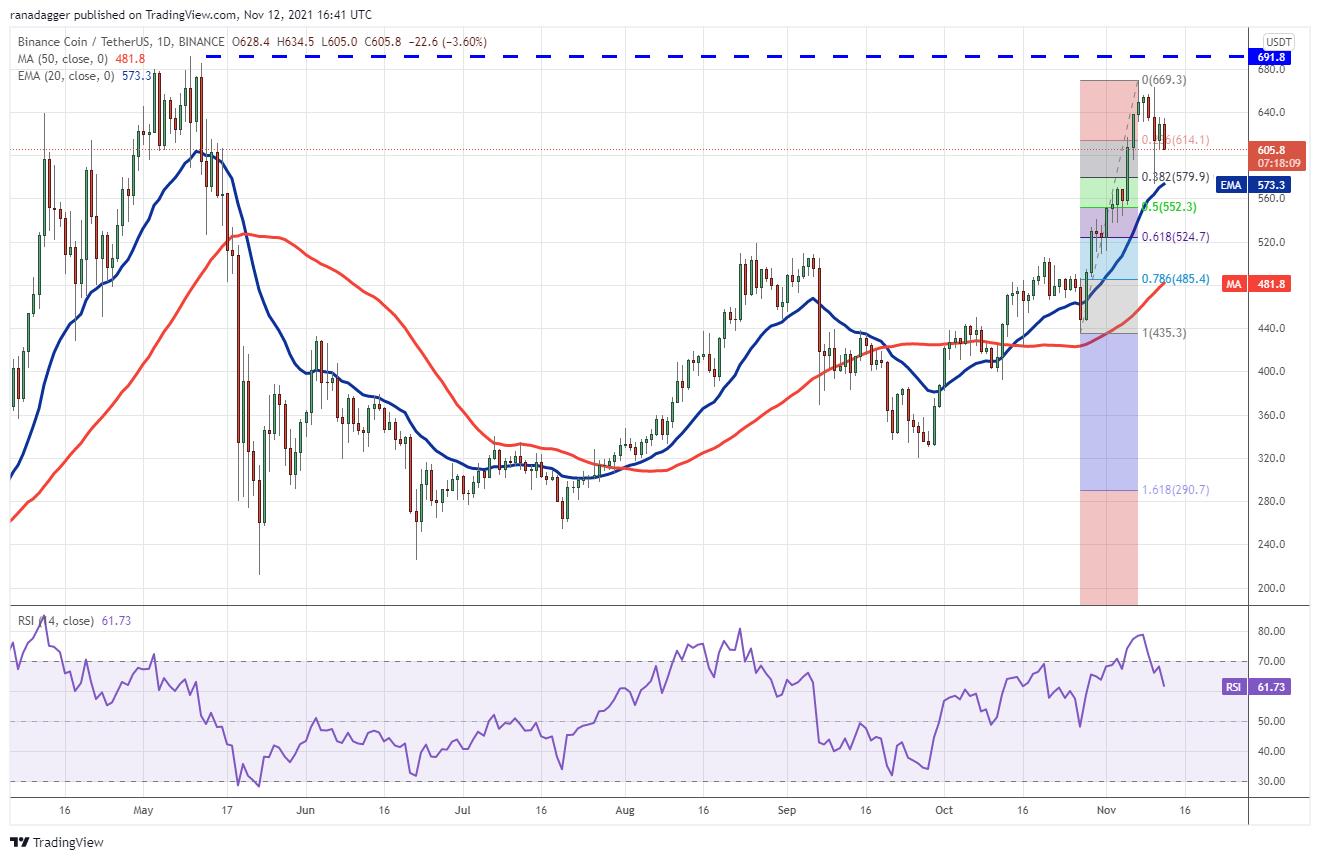Click the 70.00 RSI axis tick
This screenshot has width=1320, height=860.
click(1274, 662)
